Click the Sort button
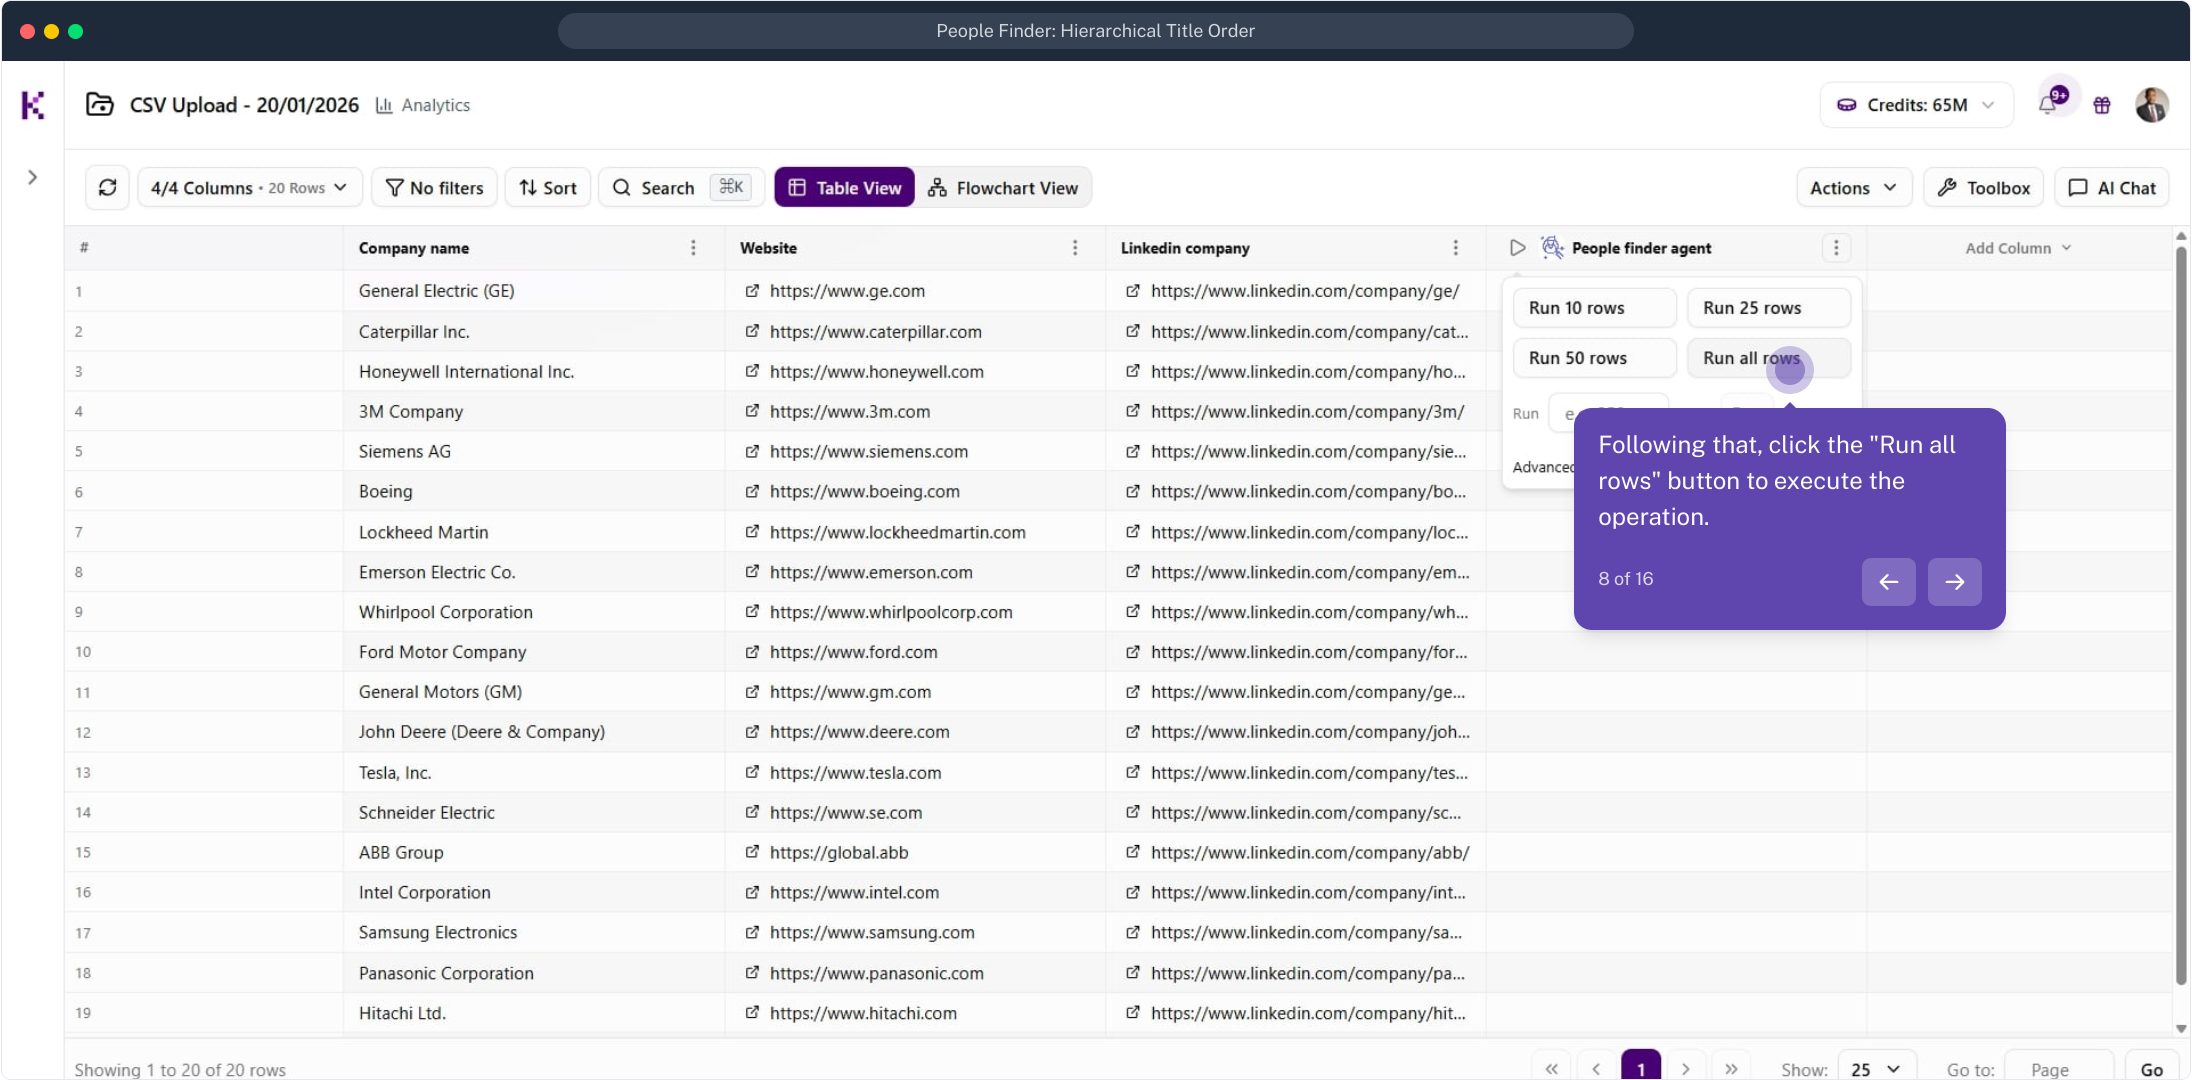This screenshot has width=2192, height=1080. click(548, 188)
